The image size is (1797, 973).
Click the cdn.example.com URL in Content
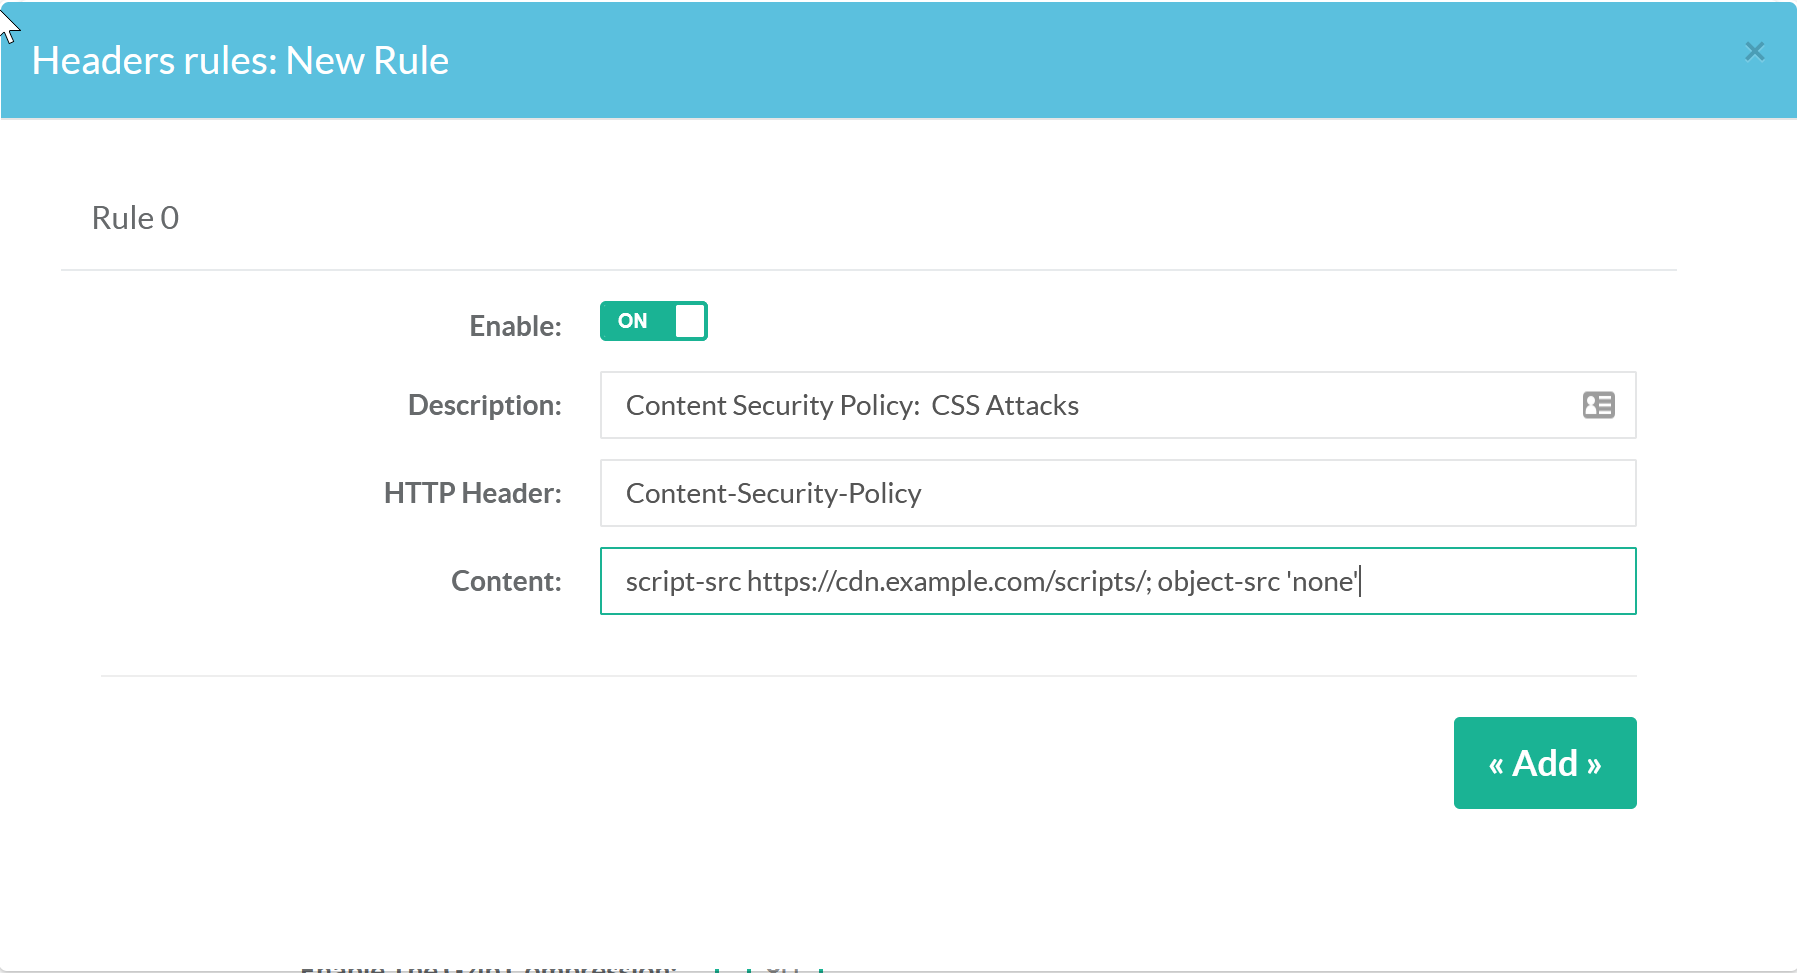[x=947, y=581]
